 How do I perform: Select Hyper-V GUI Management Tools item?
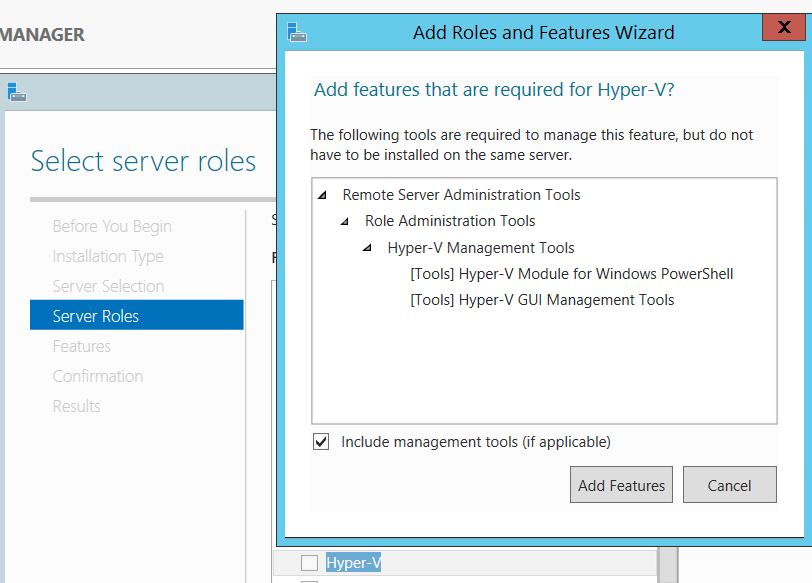[x=542, y=300]
